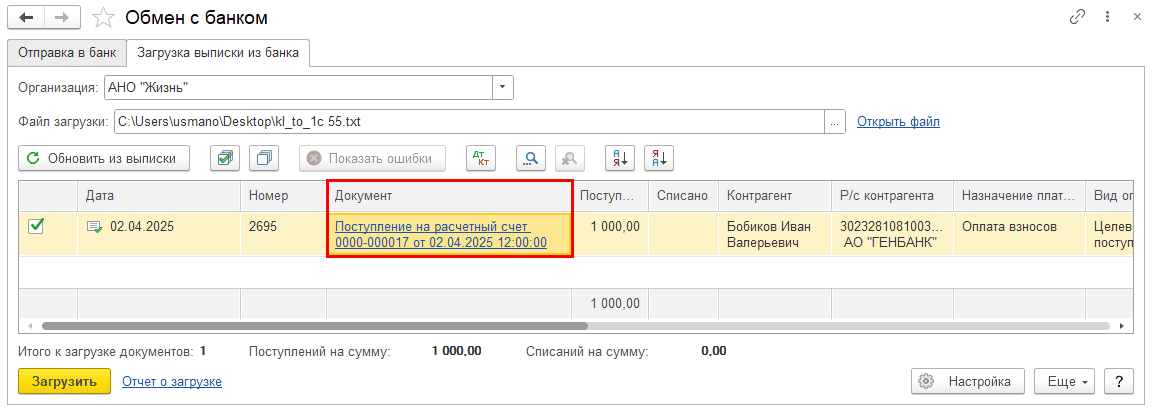Toggle checkbox for row dated 02.04.2025
Image resolution: width=1156 pixels, height=409 pixels.
pyautogui.click(x=36, y=227)
